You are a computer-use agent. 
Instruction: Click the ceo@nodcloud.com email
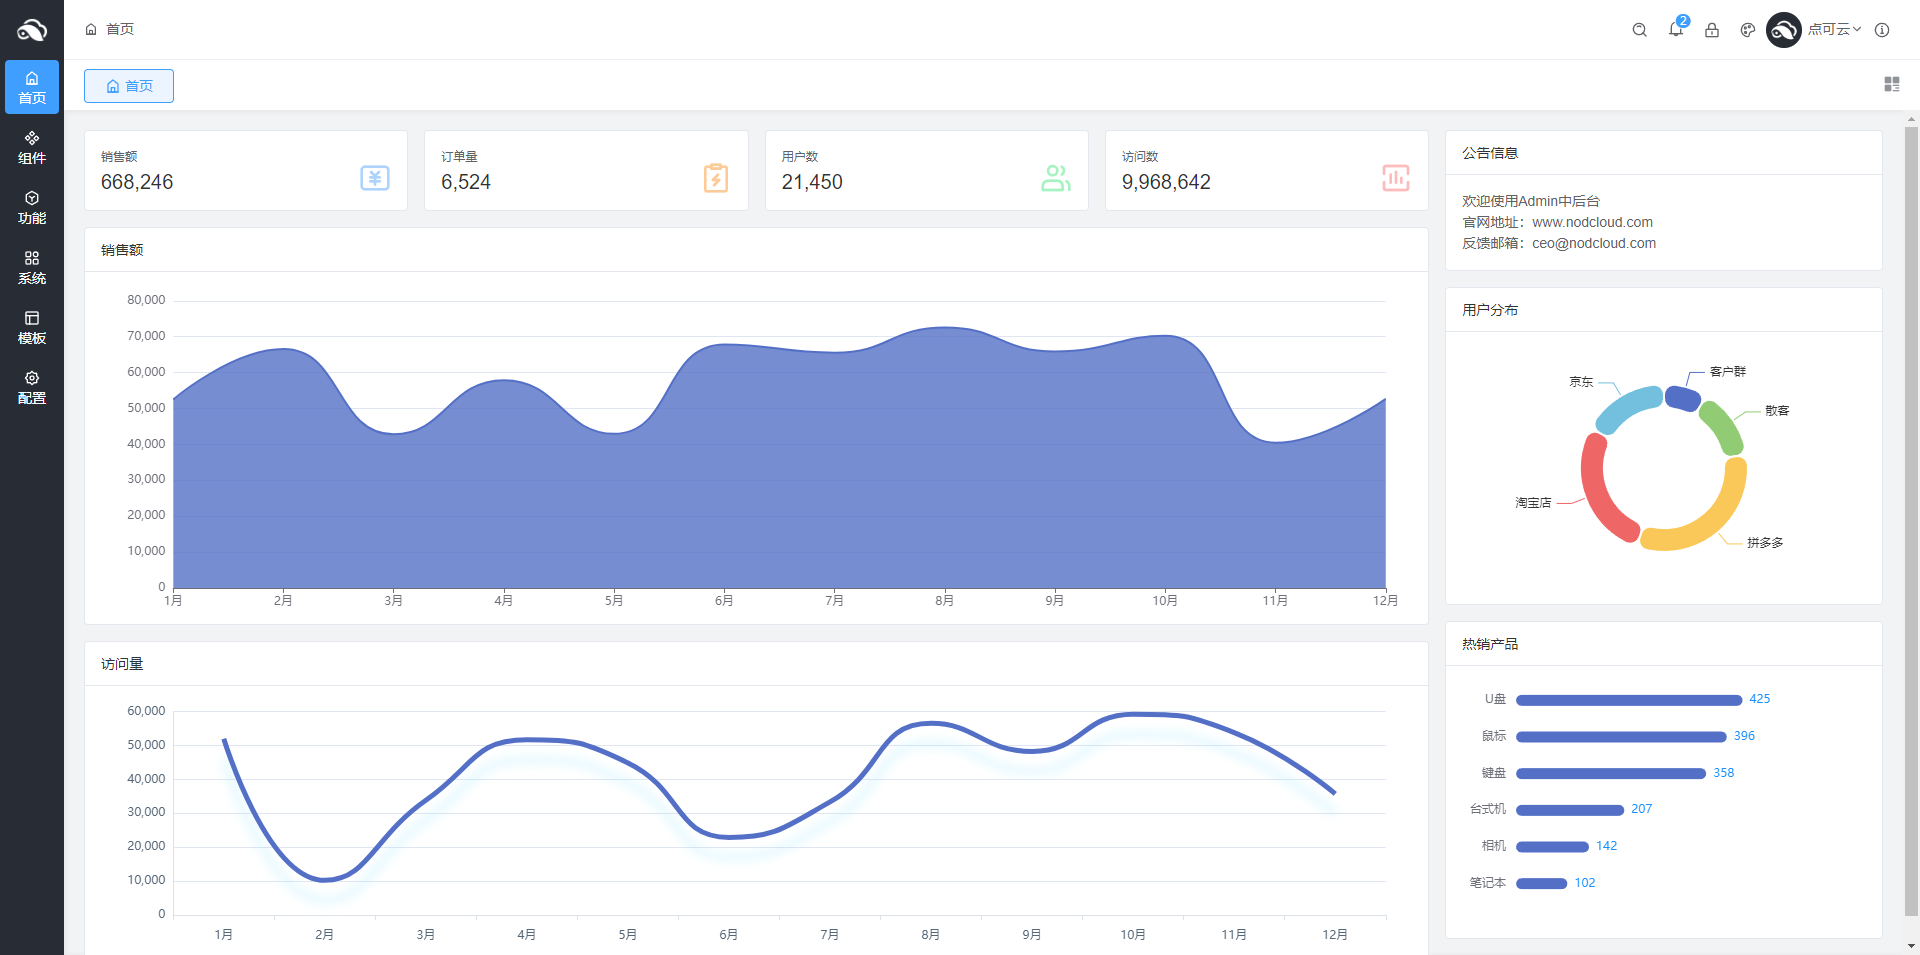(x=1594, y=243)
